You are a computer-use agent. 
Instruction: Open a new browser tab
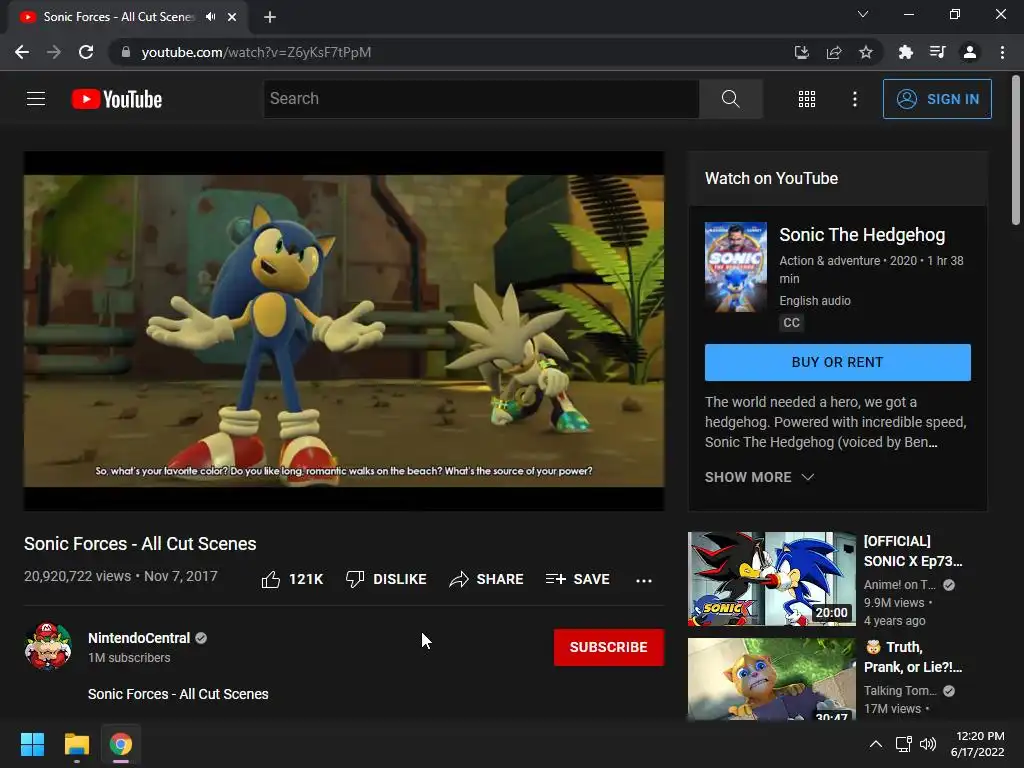[270, 17]
